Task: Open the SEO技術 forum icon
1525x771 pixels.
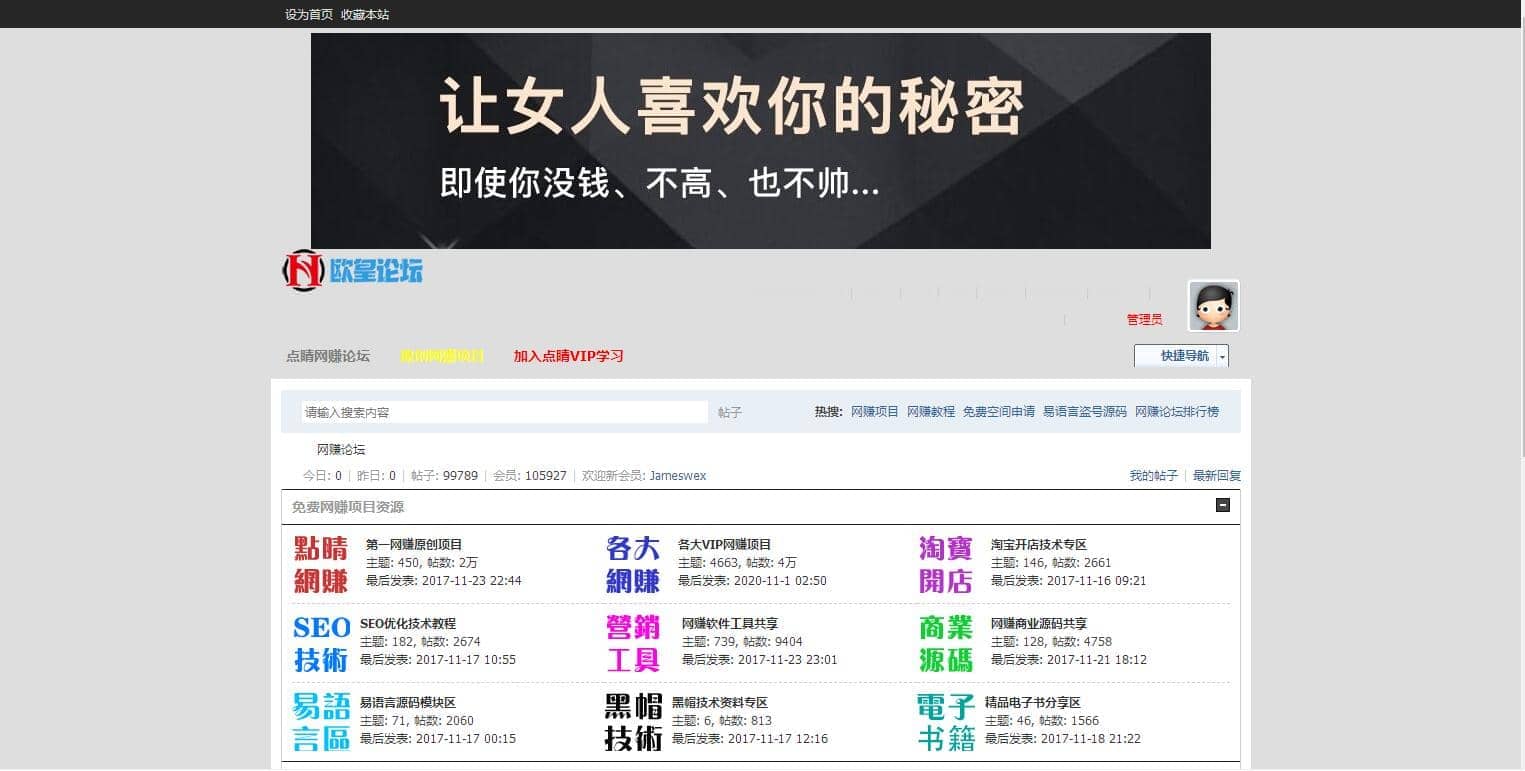Action: (x=321, y=643)
